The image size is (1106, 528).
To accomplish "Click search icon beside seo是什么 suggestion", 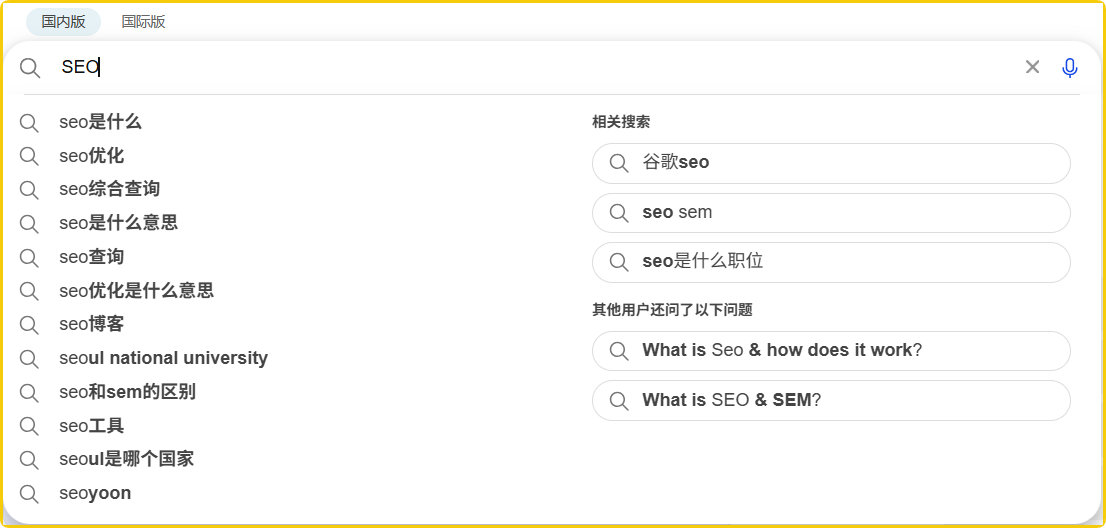I will 29,123.
